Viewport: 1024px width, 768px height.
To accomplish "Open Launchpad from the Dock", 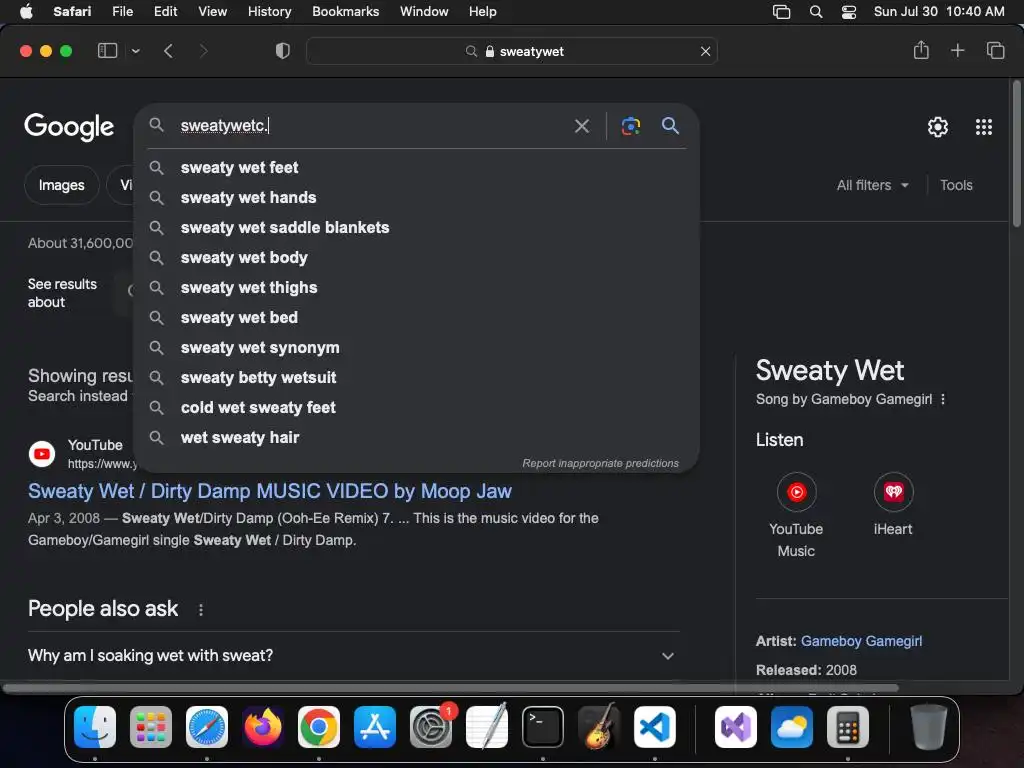I will pos(151,727).
